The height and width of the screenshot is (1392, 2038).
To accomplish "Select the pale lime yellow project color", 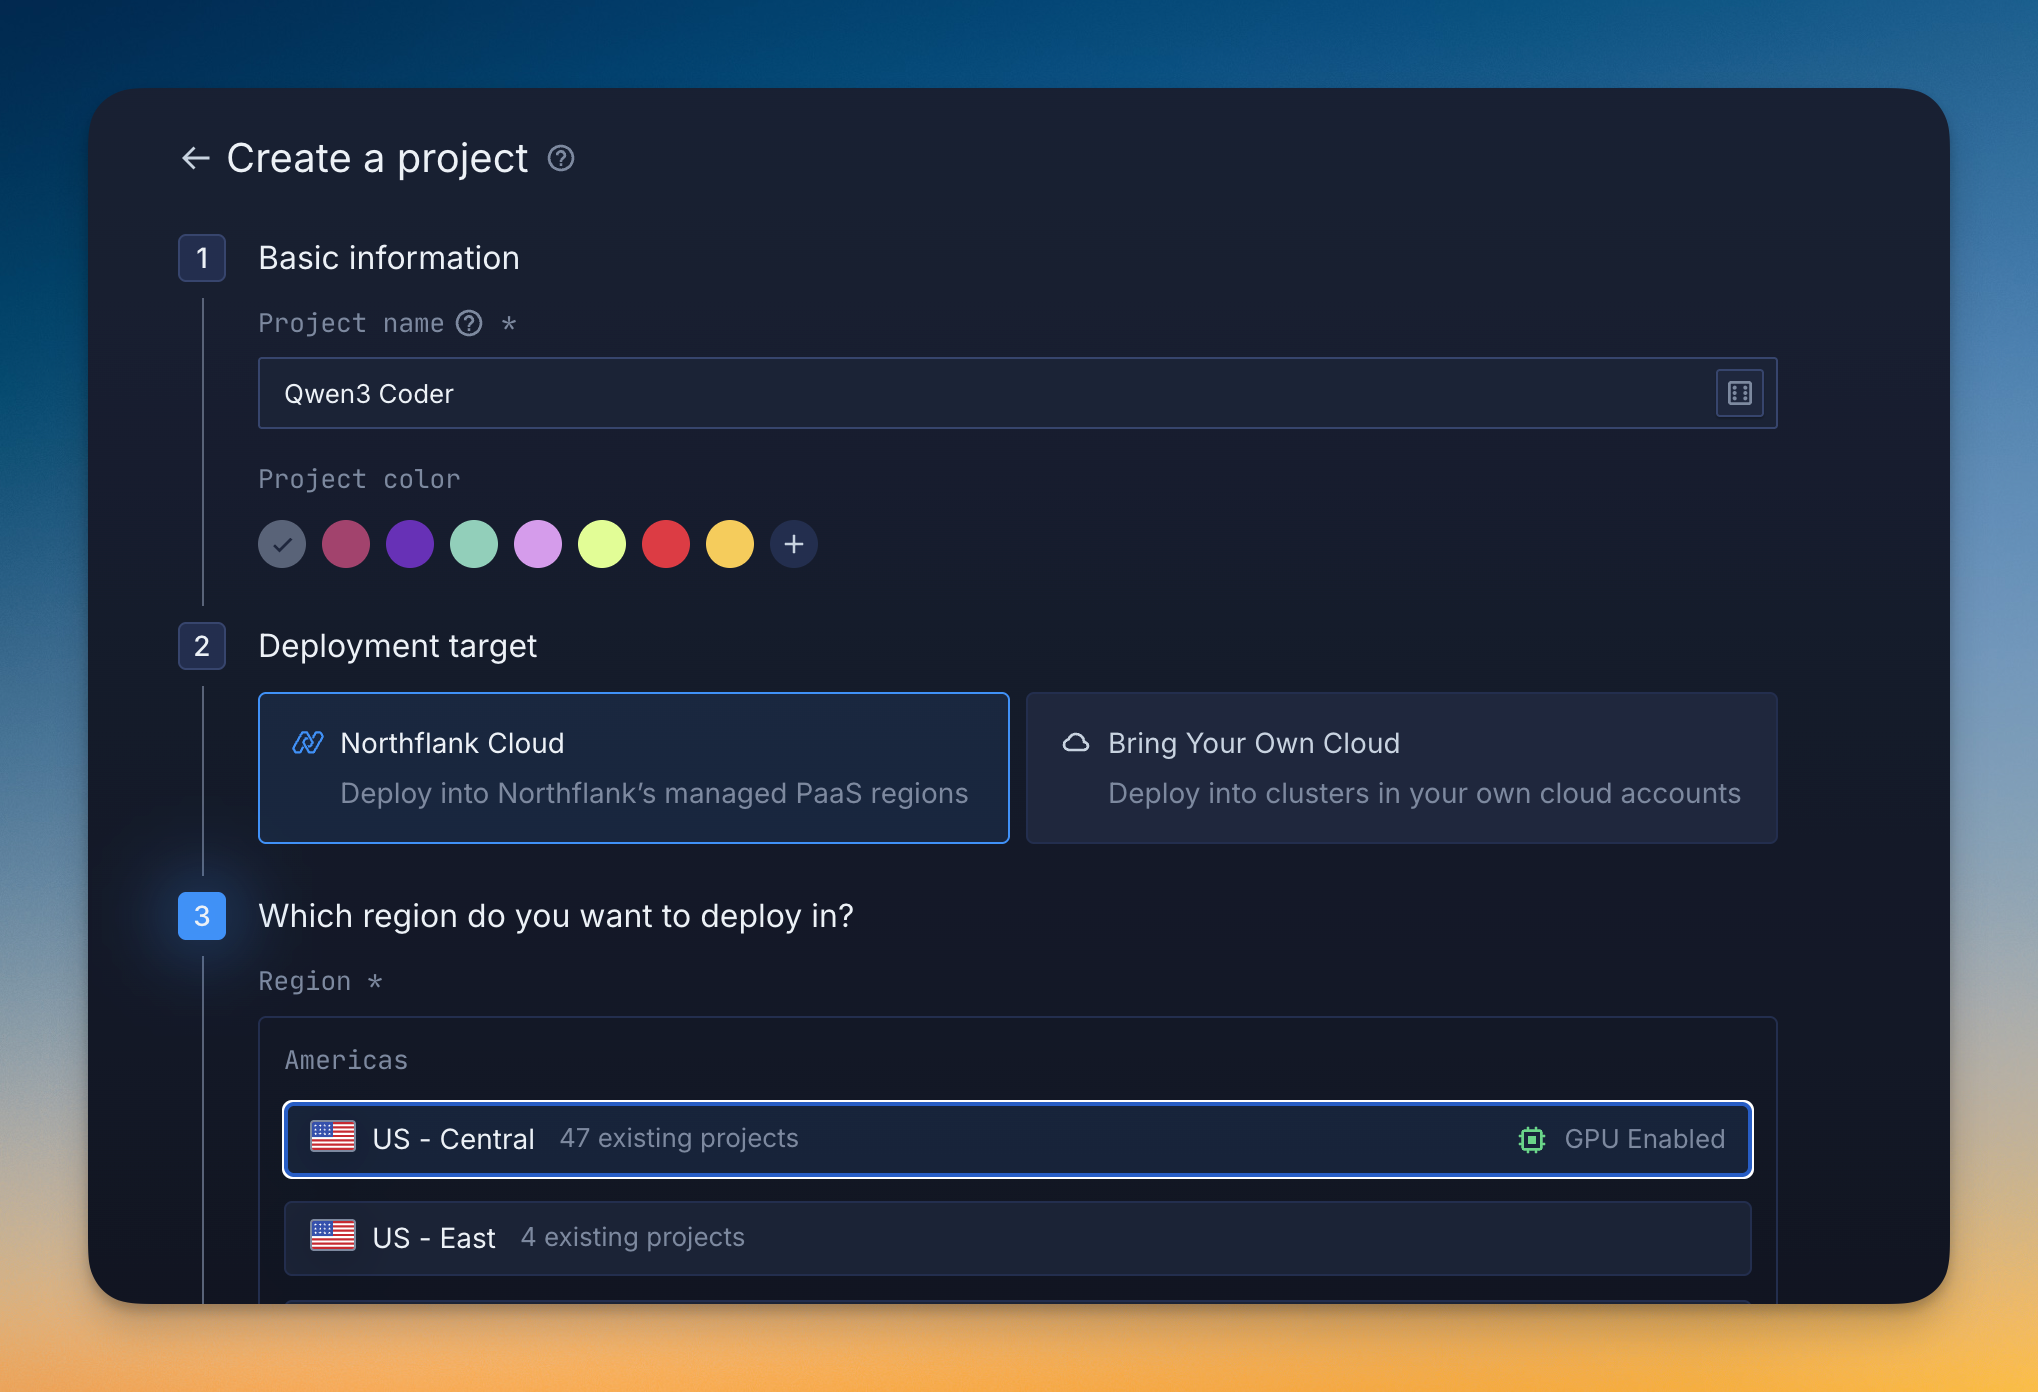I will [x=602, y=544].
